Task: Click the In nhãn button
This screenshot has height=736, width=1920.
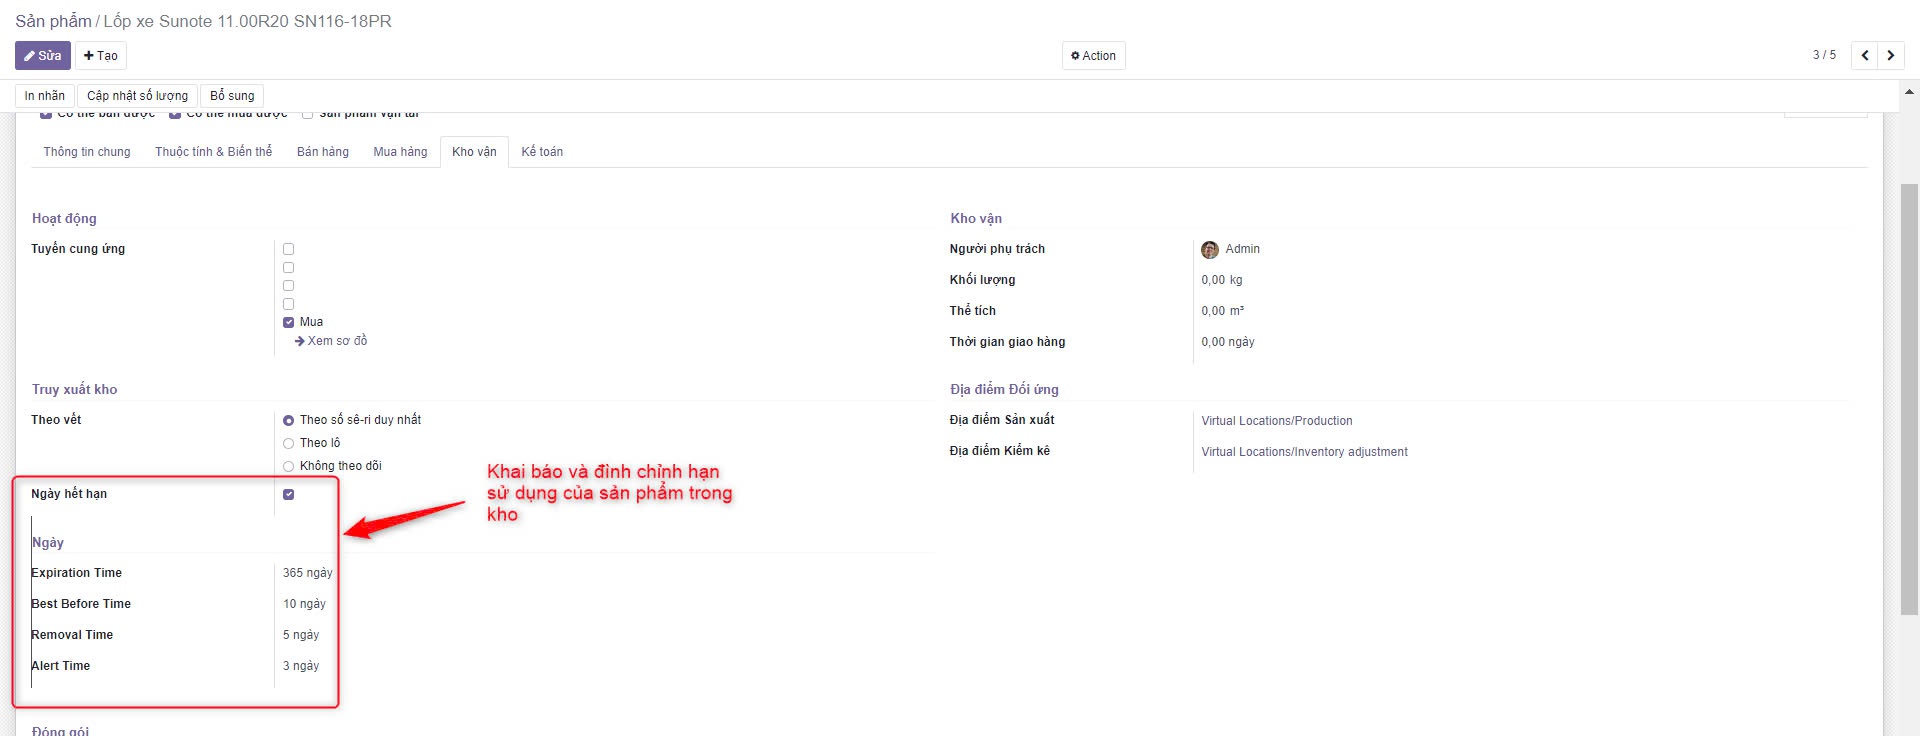Action: click(45, 96)
